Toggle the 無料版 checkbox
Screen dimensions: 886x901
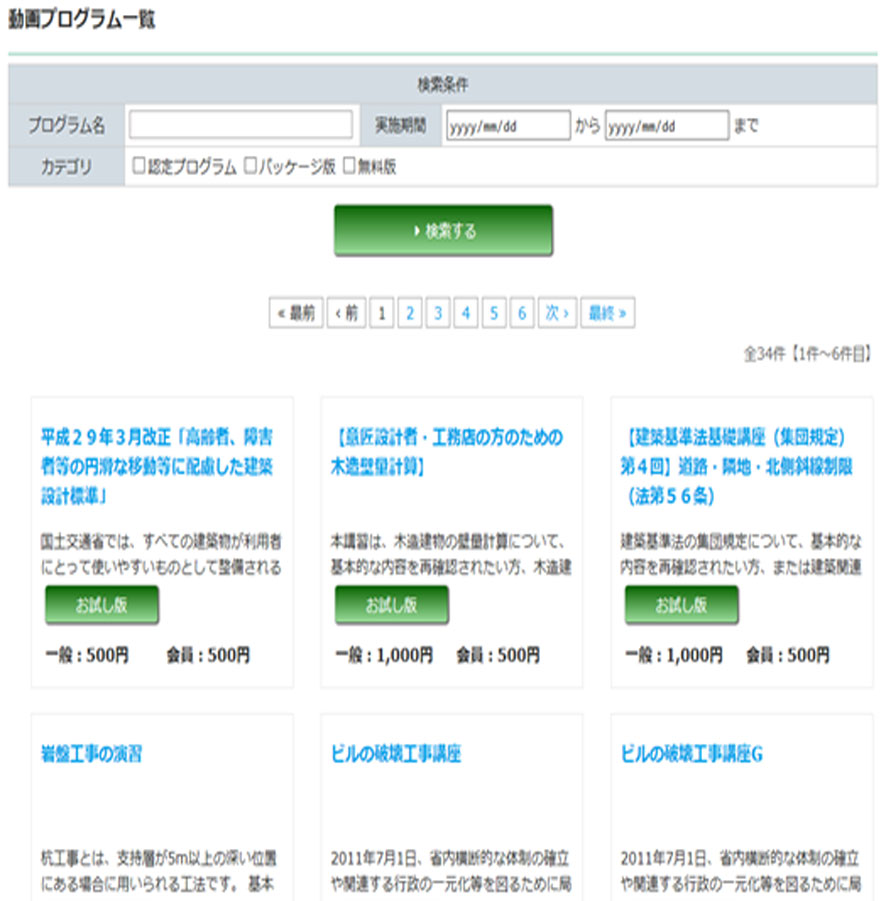(x=349, y=166)
